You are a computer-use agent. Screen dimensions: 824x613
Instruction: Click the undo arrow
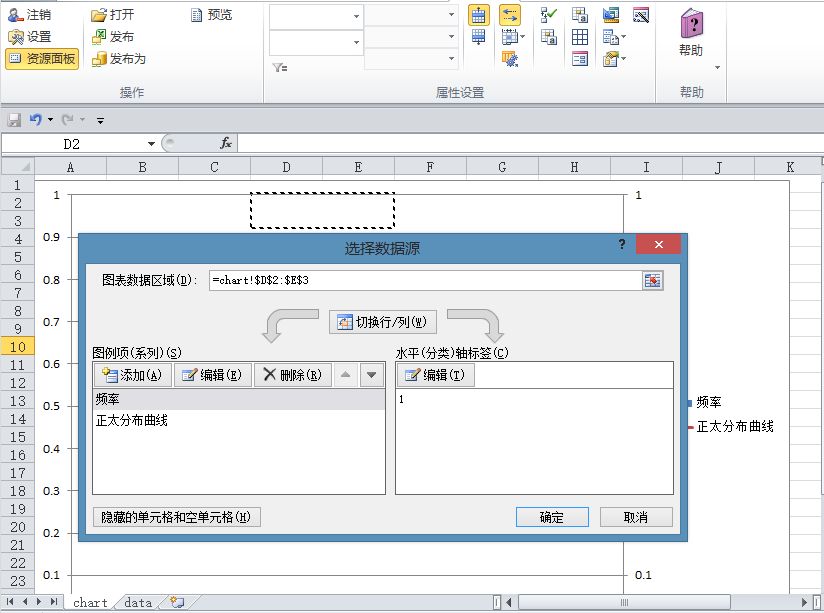coord(35,120)
